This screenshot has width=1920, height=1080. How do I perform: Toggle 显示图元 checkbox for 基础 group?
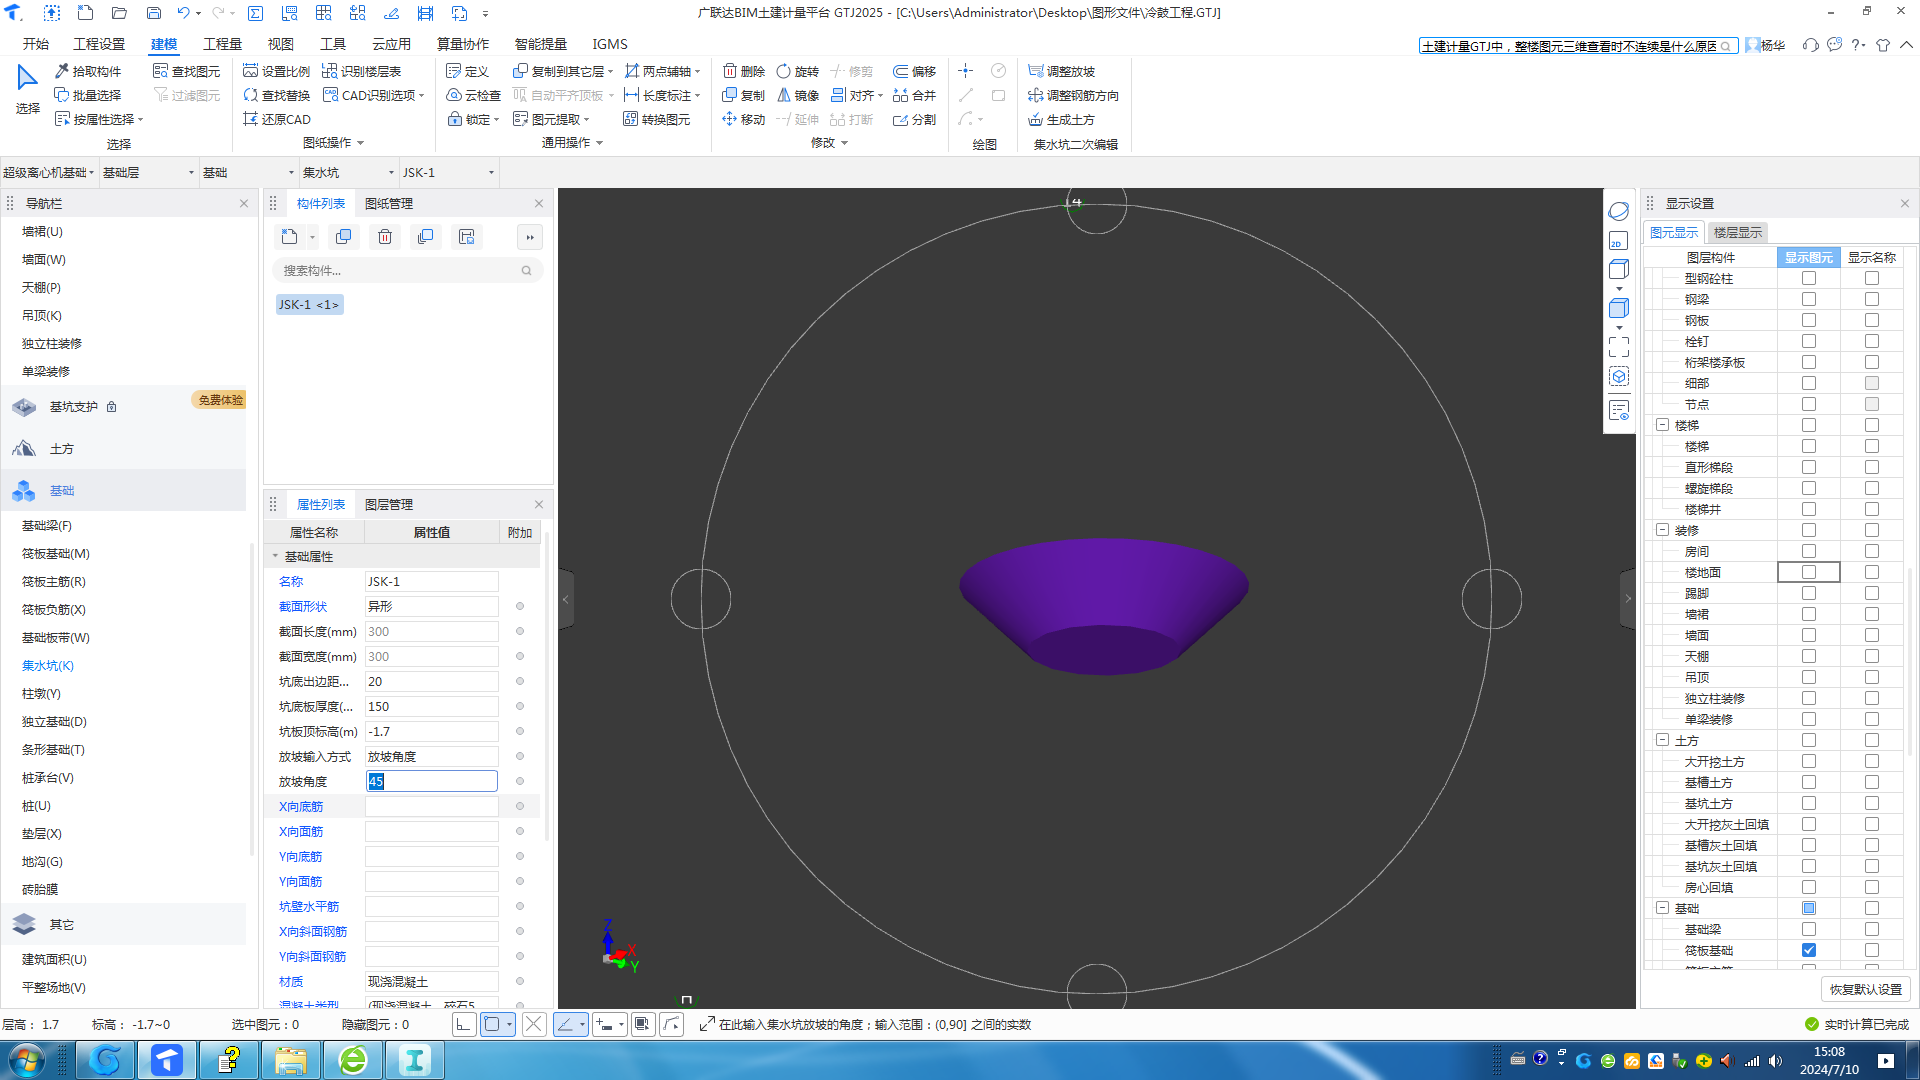[1809, 908]
